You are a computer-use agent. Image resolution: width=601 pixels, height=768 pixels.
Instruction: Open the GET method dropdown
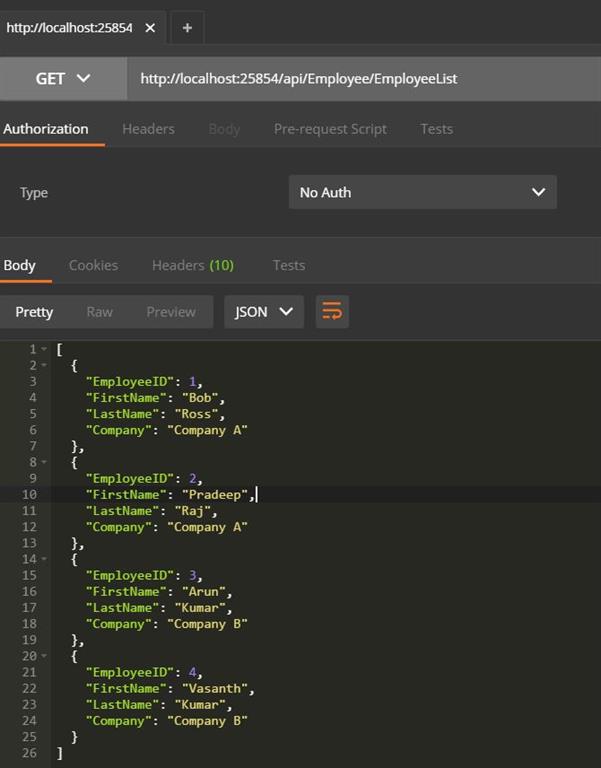click(63, 78)
